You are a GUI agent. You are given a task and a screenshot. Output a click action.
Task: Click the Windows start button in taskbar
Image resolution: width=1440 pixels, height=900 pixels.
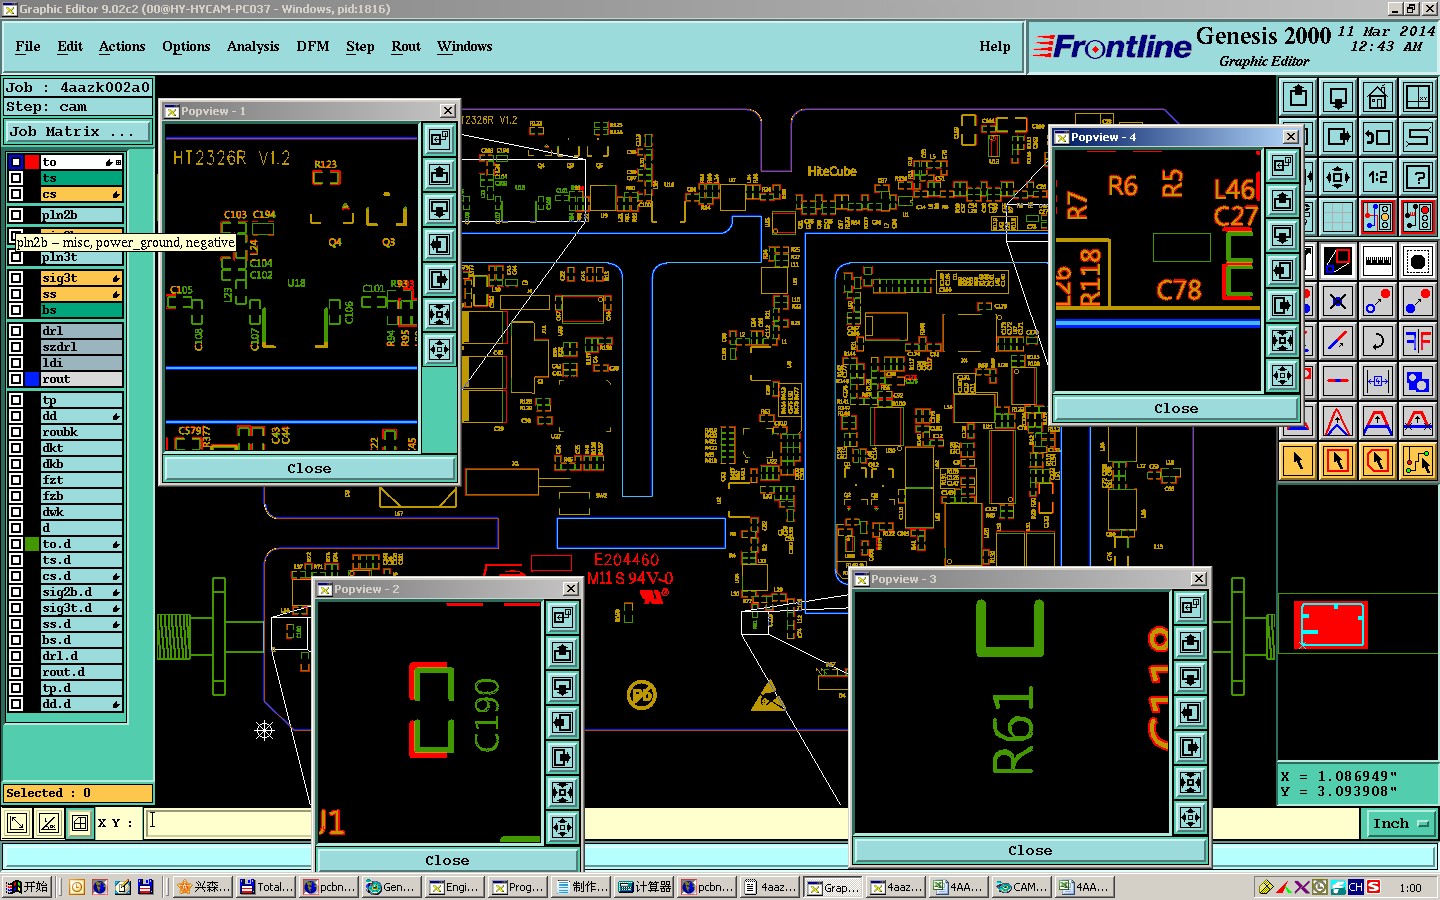[27, 887]
